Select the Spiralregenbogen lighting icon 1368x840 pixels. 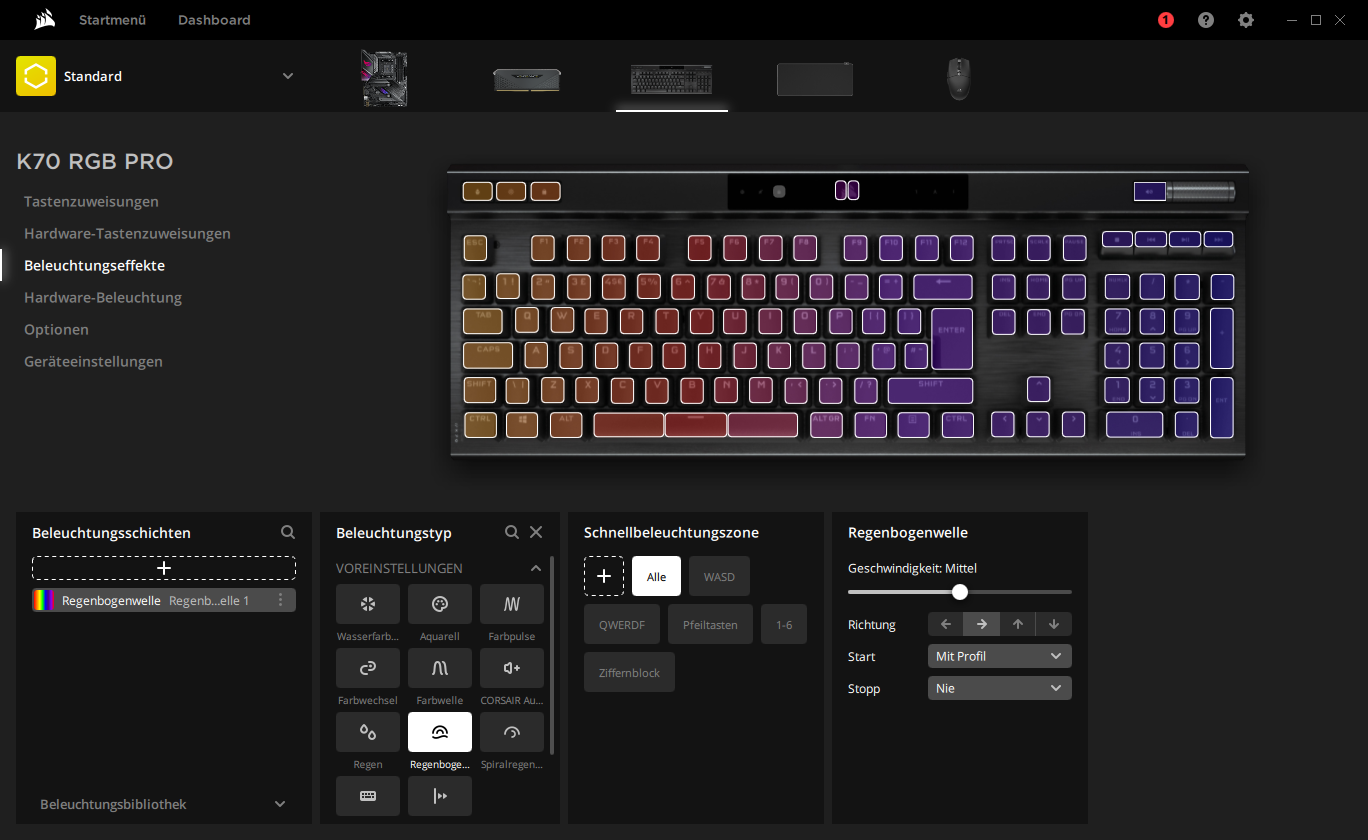[x=512, y=732]
